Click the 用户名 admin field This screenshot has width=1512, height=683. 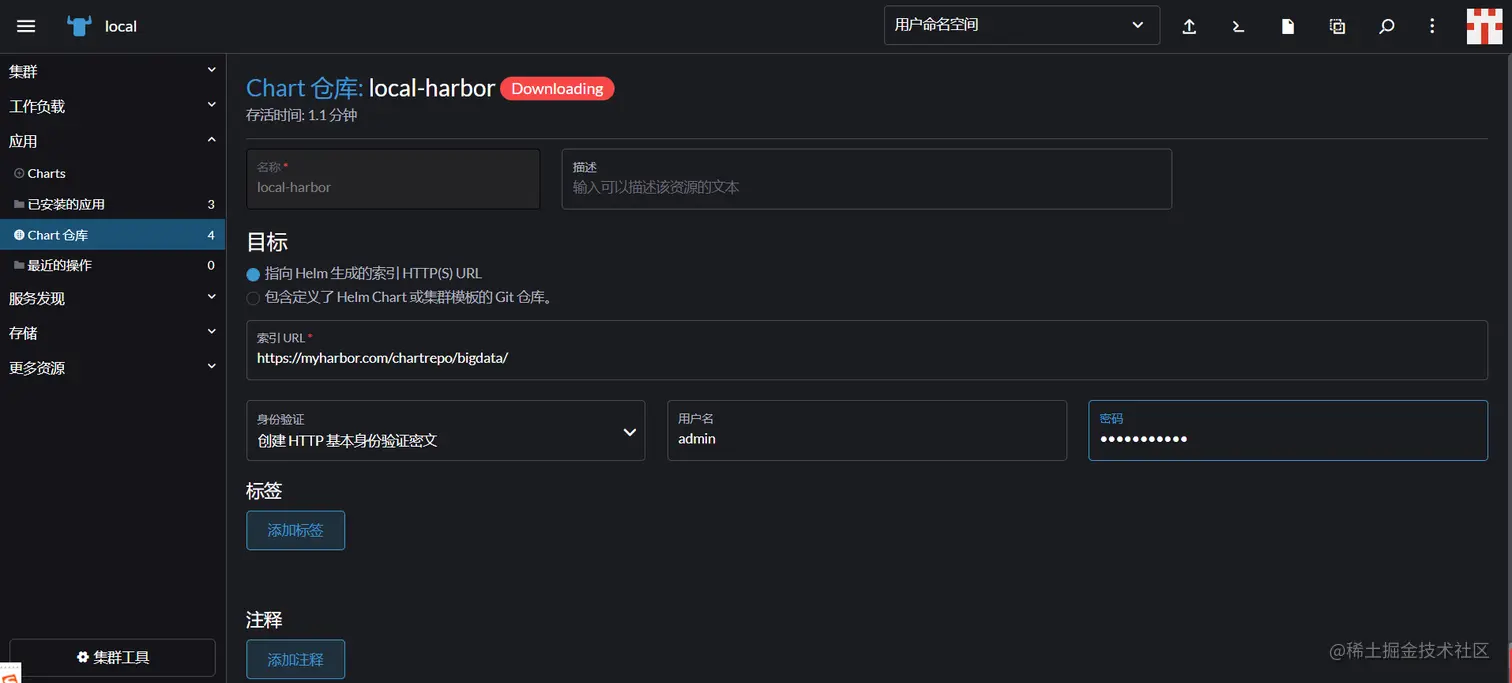pos(867,431)
